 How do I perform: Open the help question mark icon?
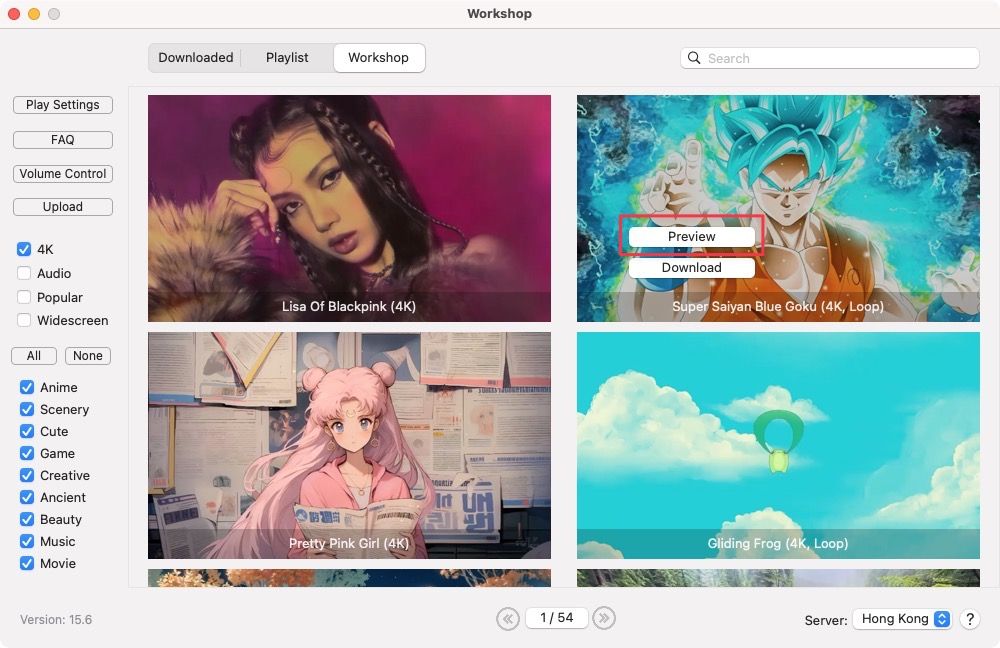969,619
